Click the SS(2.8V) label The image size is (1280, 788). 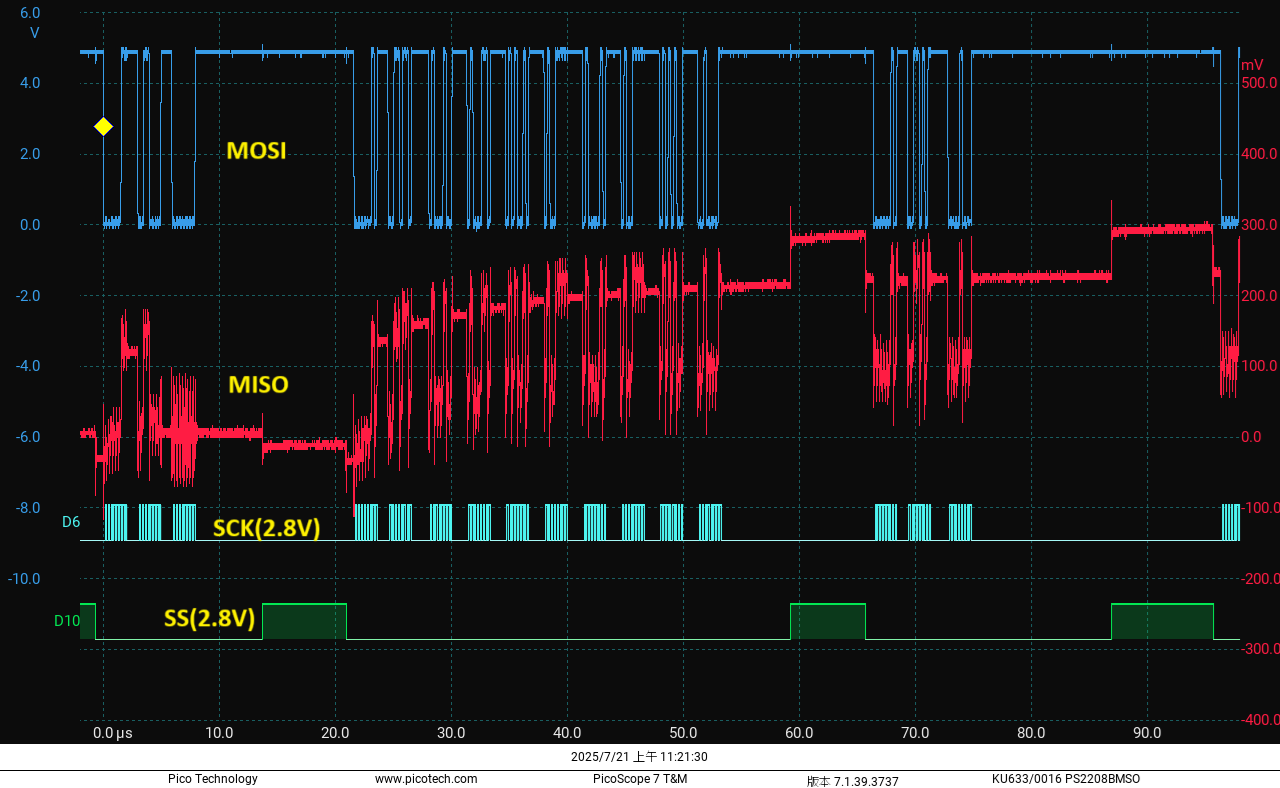tap(210, 619)
